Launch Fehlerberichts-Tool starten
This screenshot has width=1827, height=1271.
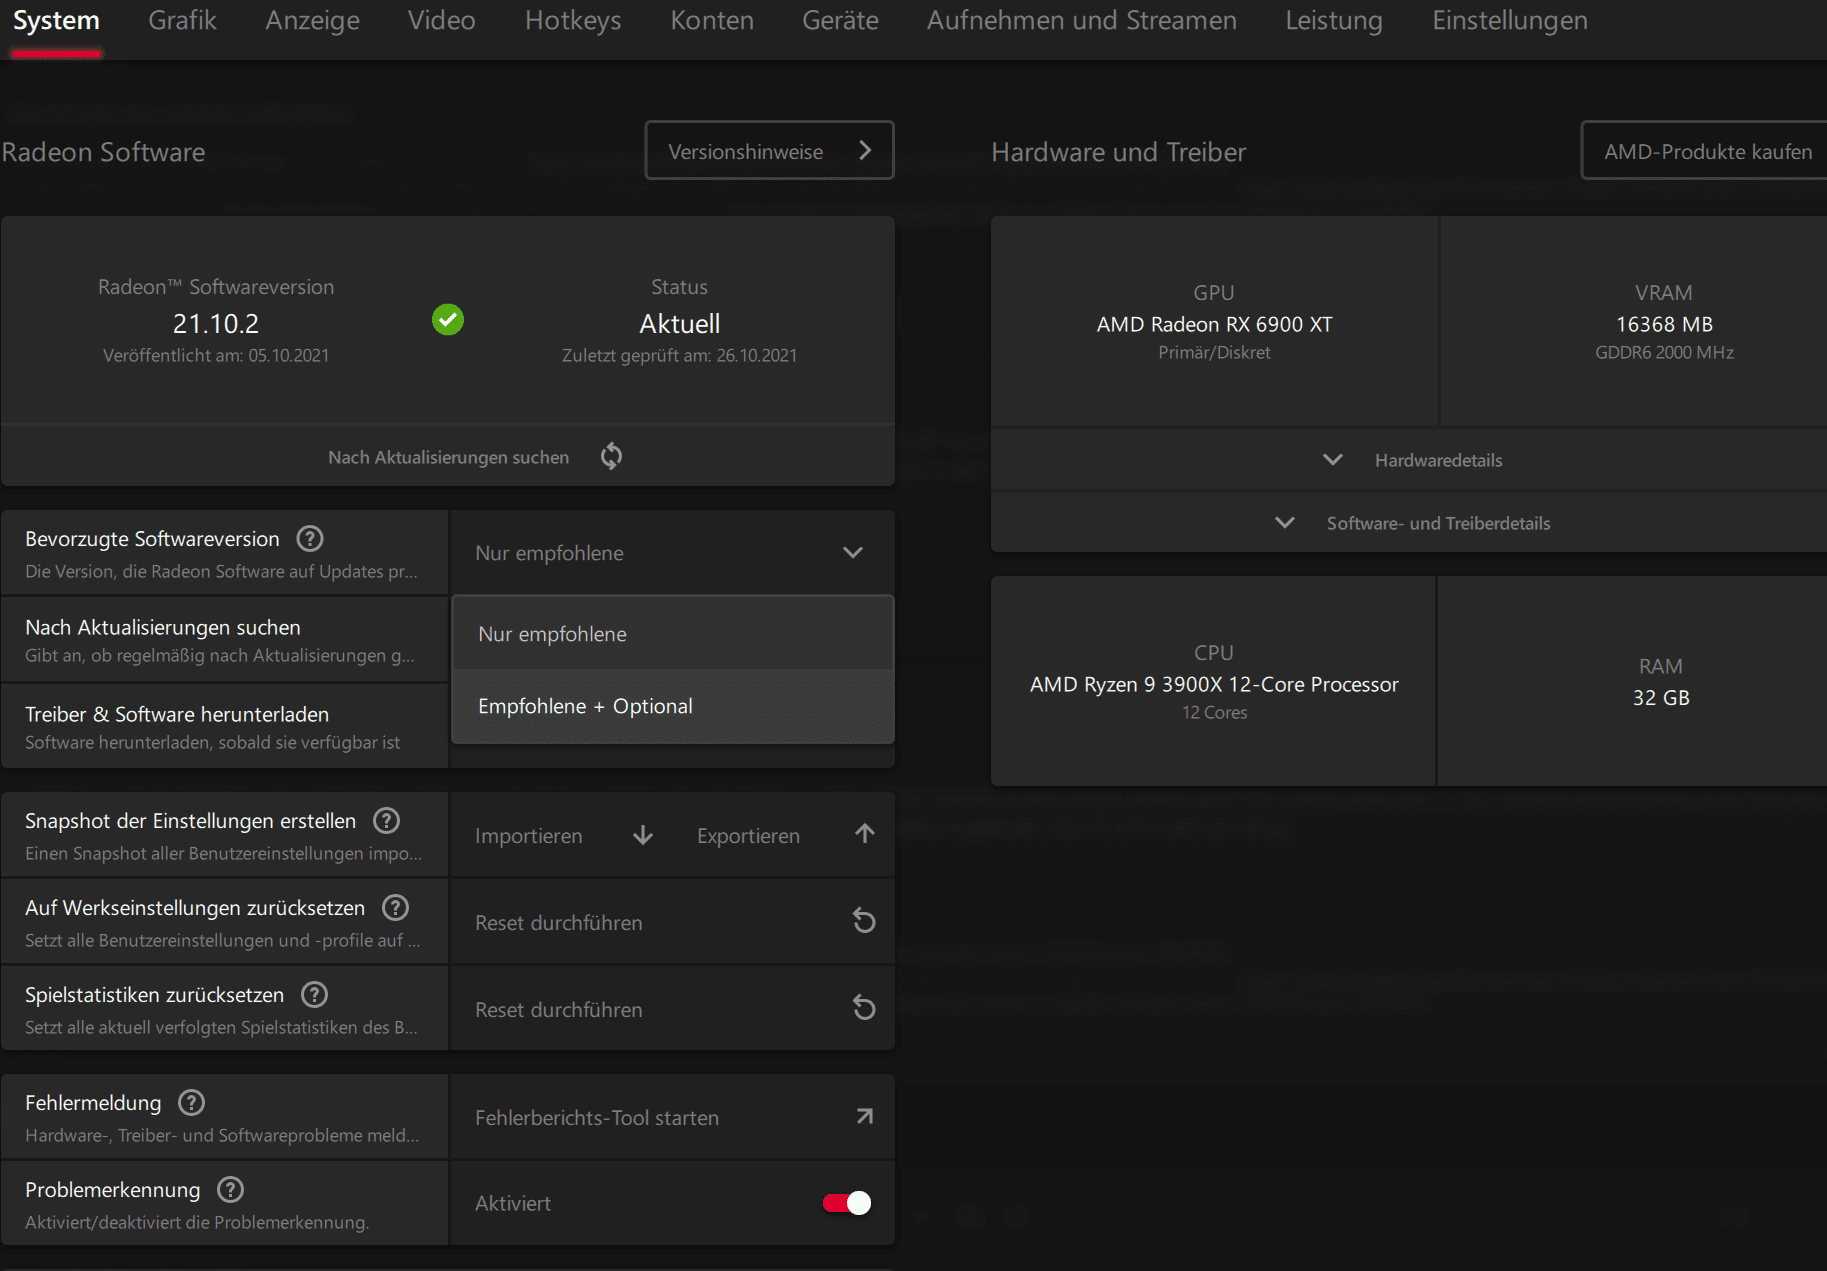point(597,1118)
